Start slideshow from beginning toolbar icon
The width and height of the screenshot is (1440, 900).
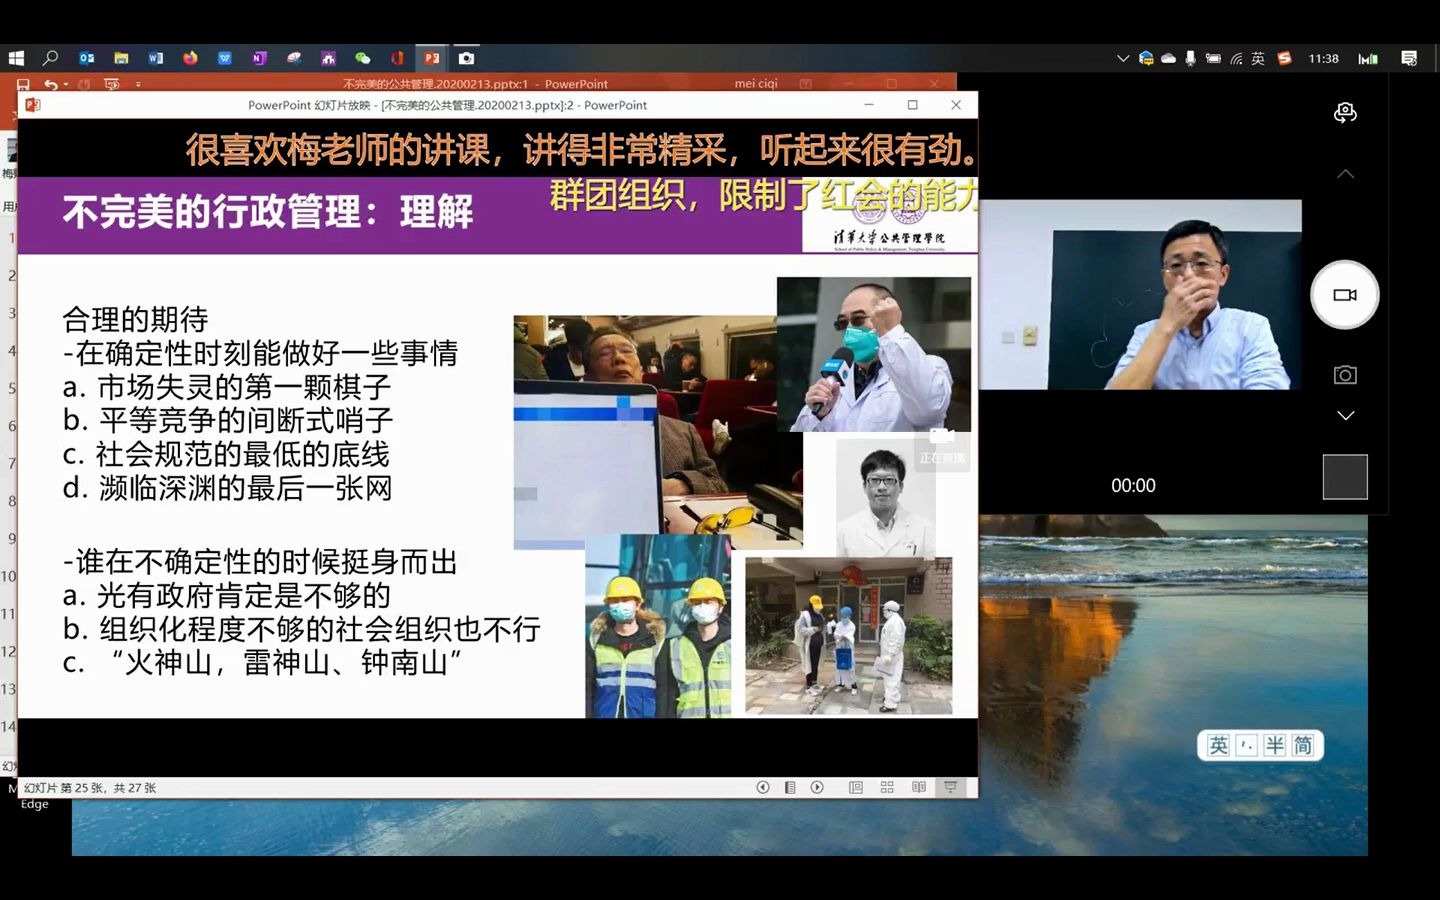[112, 84]
